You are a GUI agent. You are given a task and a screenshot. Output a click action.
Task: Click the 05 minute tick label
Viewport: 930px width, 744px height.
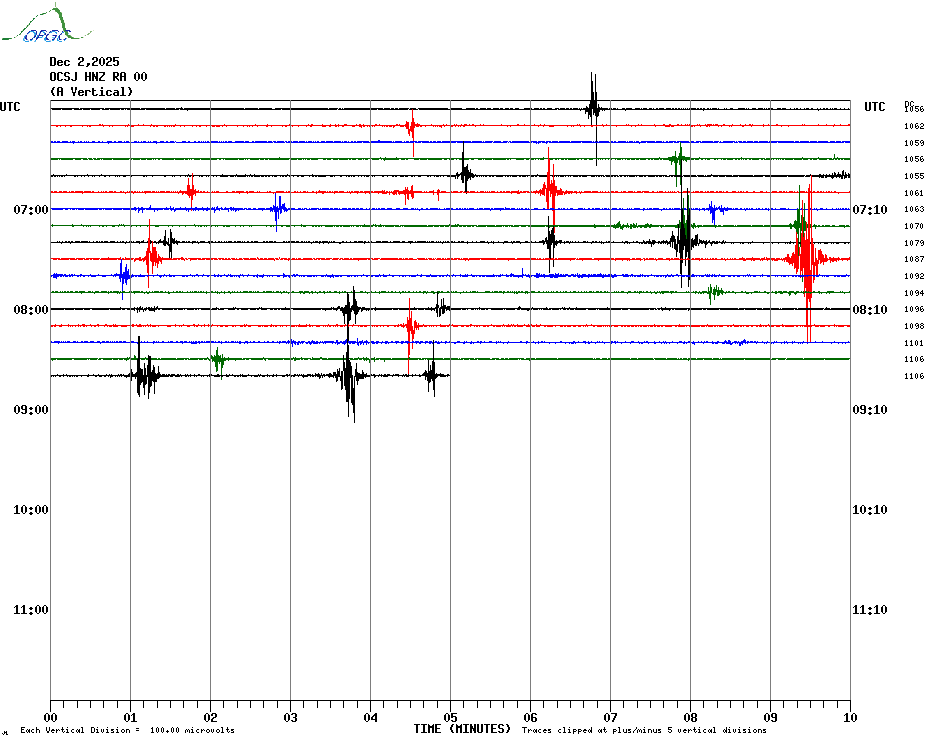(x=450, y=718)
